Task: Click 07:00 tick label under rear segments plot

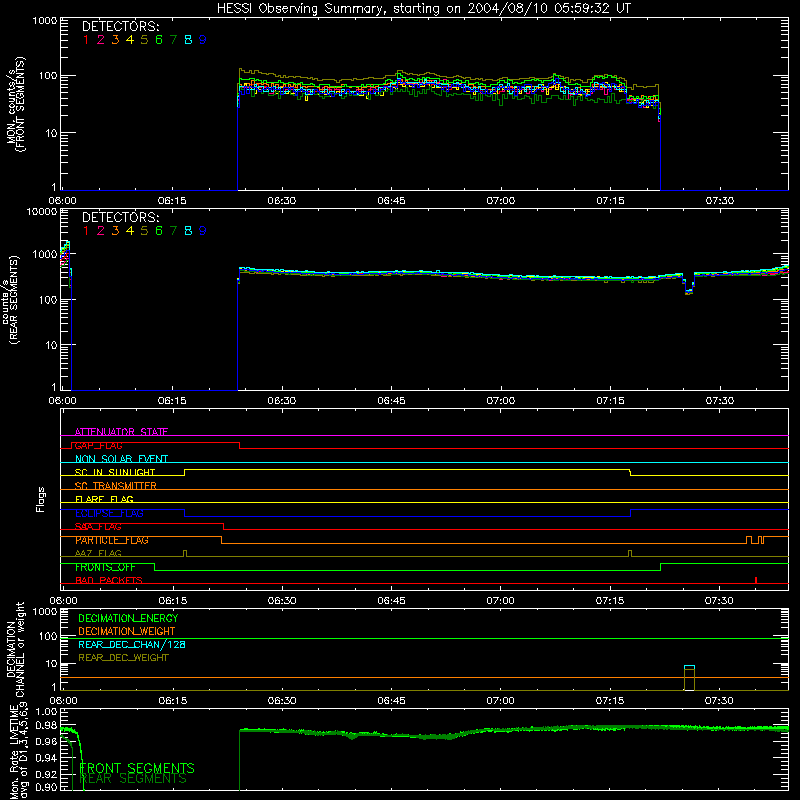Action: tap(501, 401)
